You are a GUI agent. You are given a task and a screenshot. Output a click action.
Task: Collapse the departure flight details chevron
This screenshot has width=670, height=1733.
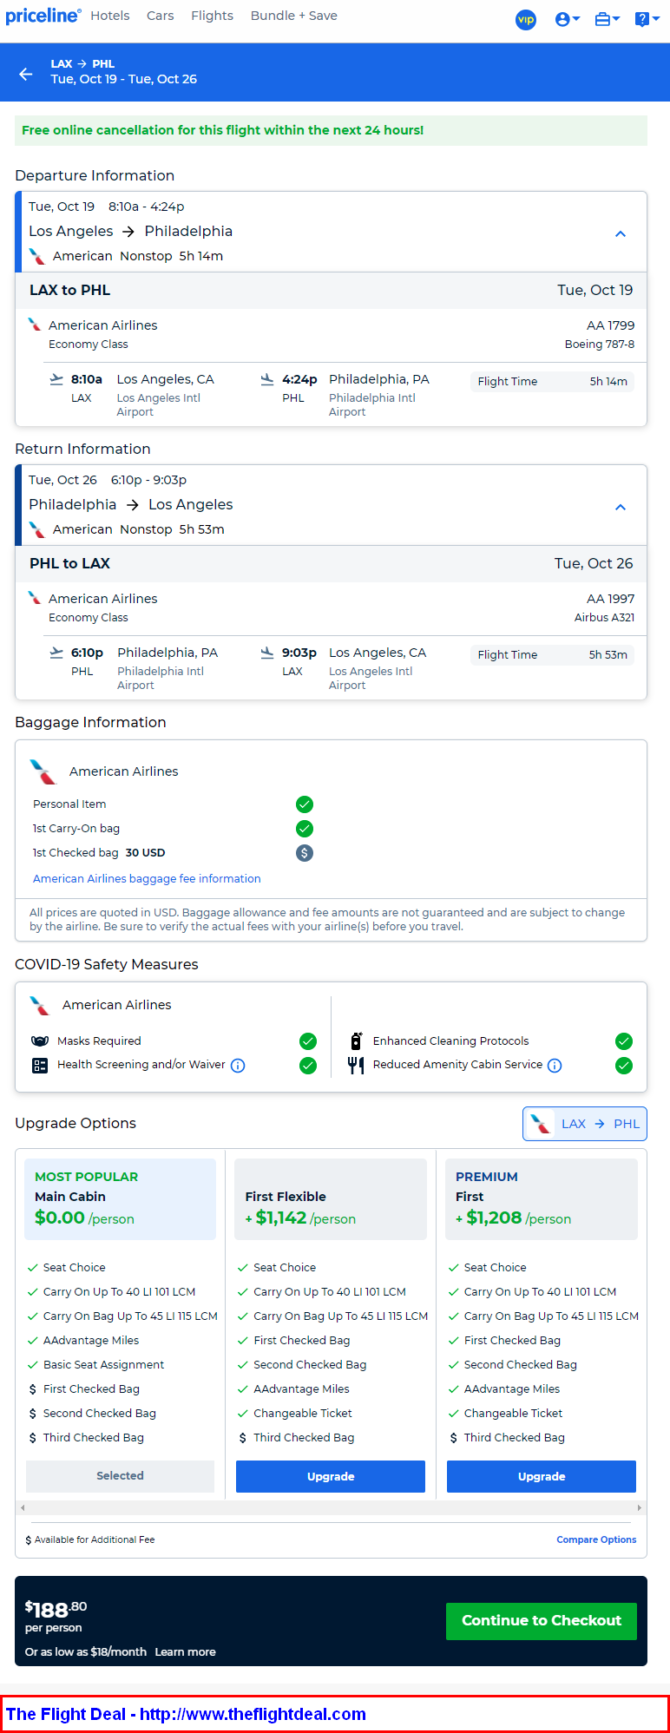coord(620,234)
